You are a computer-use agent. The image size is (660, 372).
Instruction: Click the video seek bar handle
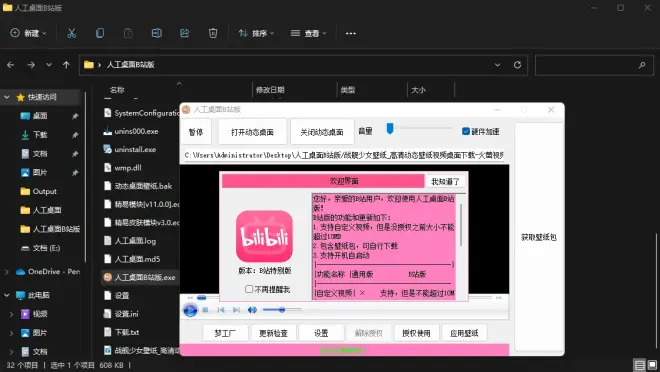click(202, 298)
